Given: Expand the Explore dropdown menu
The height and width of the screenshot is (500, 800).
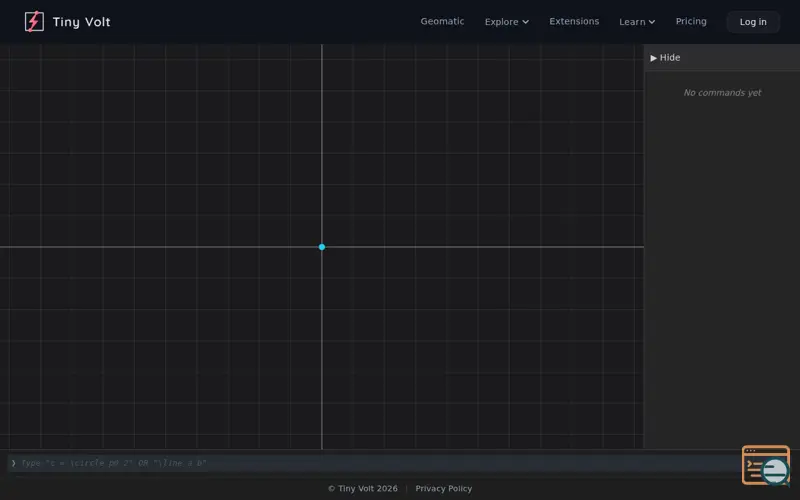Looking at the screenshot, I should [507, 22].
